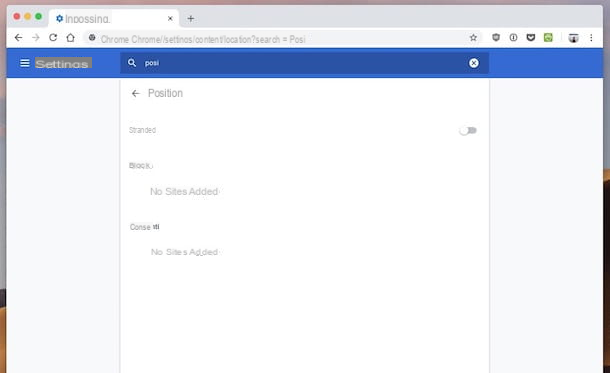This screenshot has width=610, height=373.
Task: Open the Pocket extension icon
Action: 531,37
